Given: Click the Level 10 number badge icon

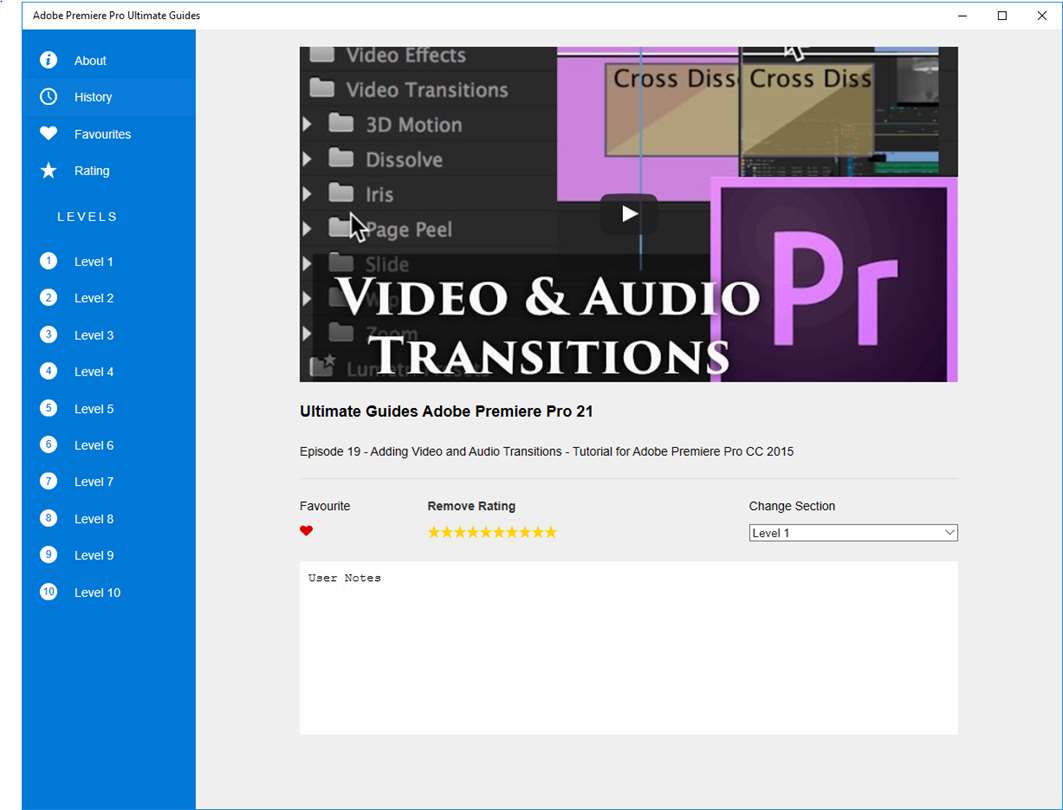Looking at the screenshot, I should pos(48,592).
